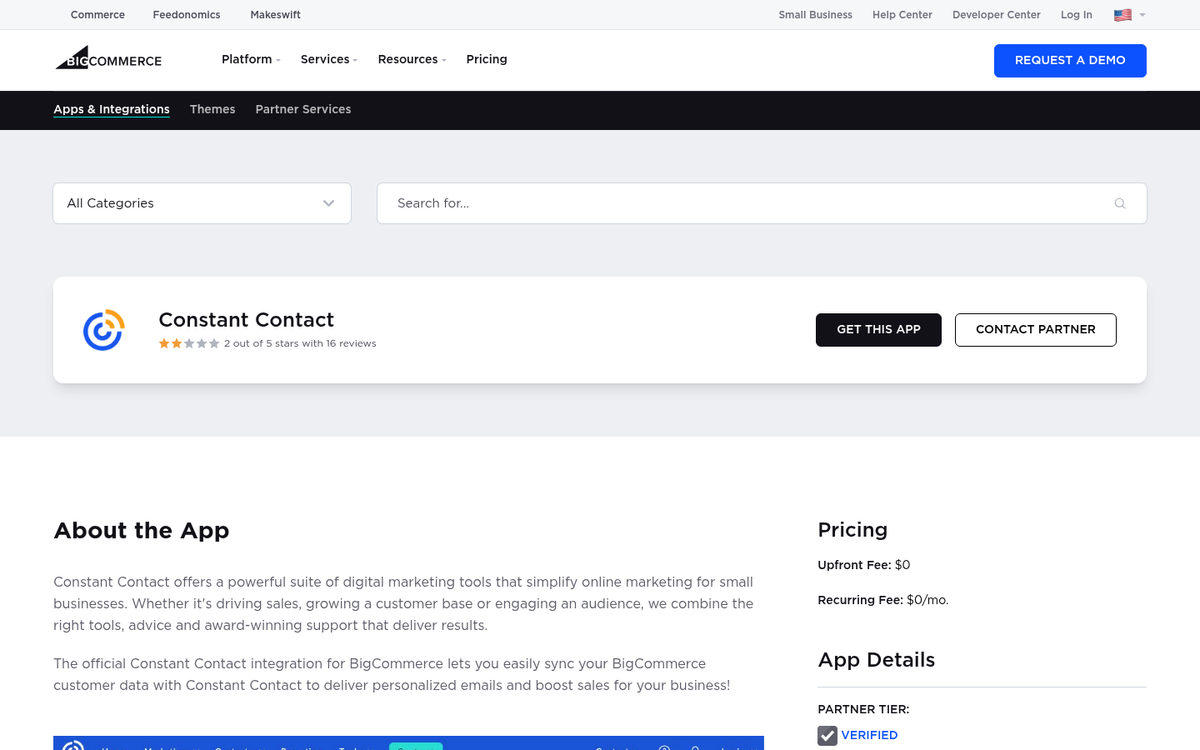The height and width of the screenshot is (750, 1200).
Task: Toggle the VERIFIED partner tier checkbox
Action: pyautogui.click(x=827, y=735)
